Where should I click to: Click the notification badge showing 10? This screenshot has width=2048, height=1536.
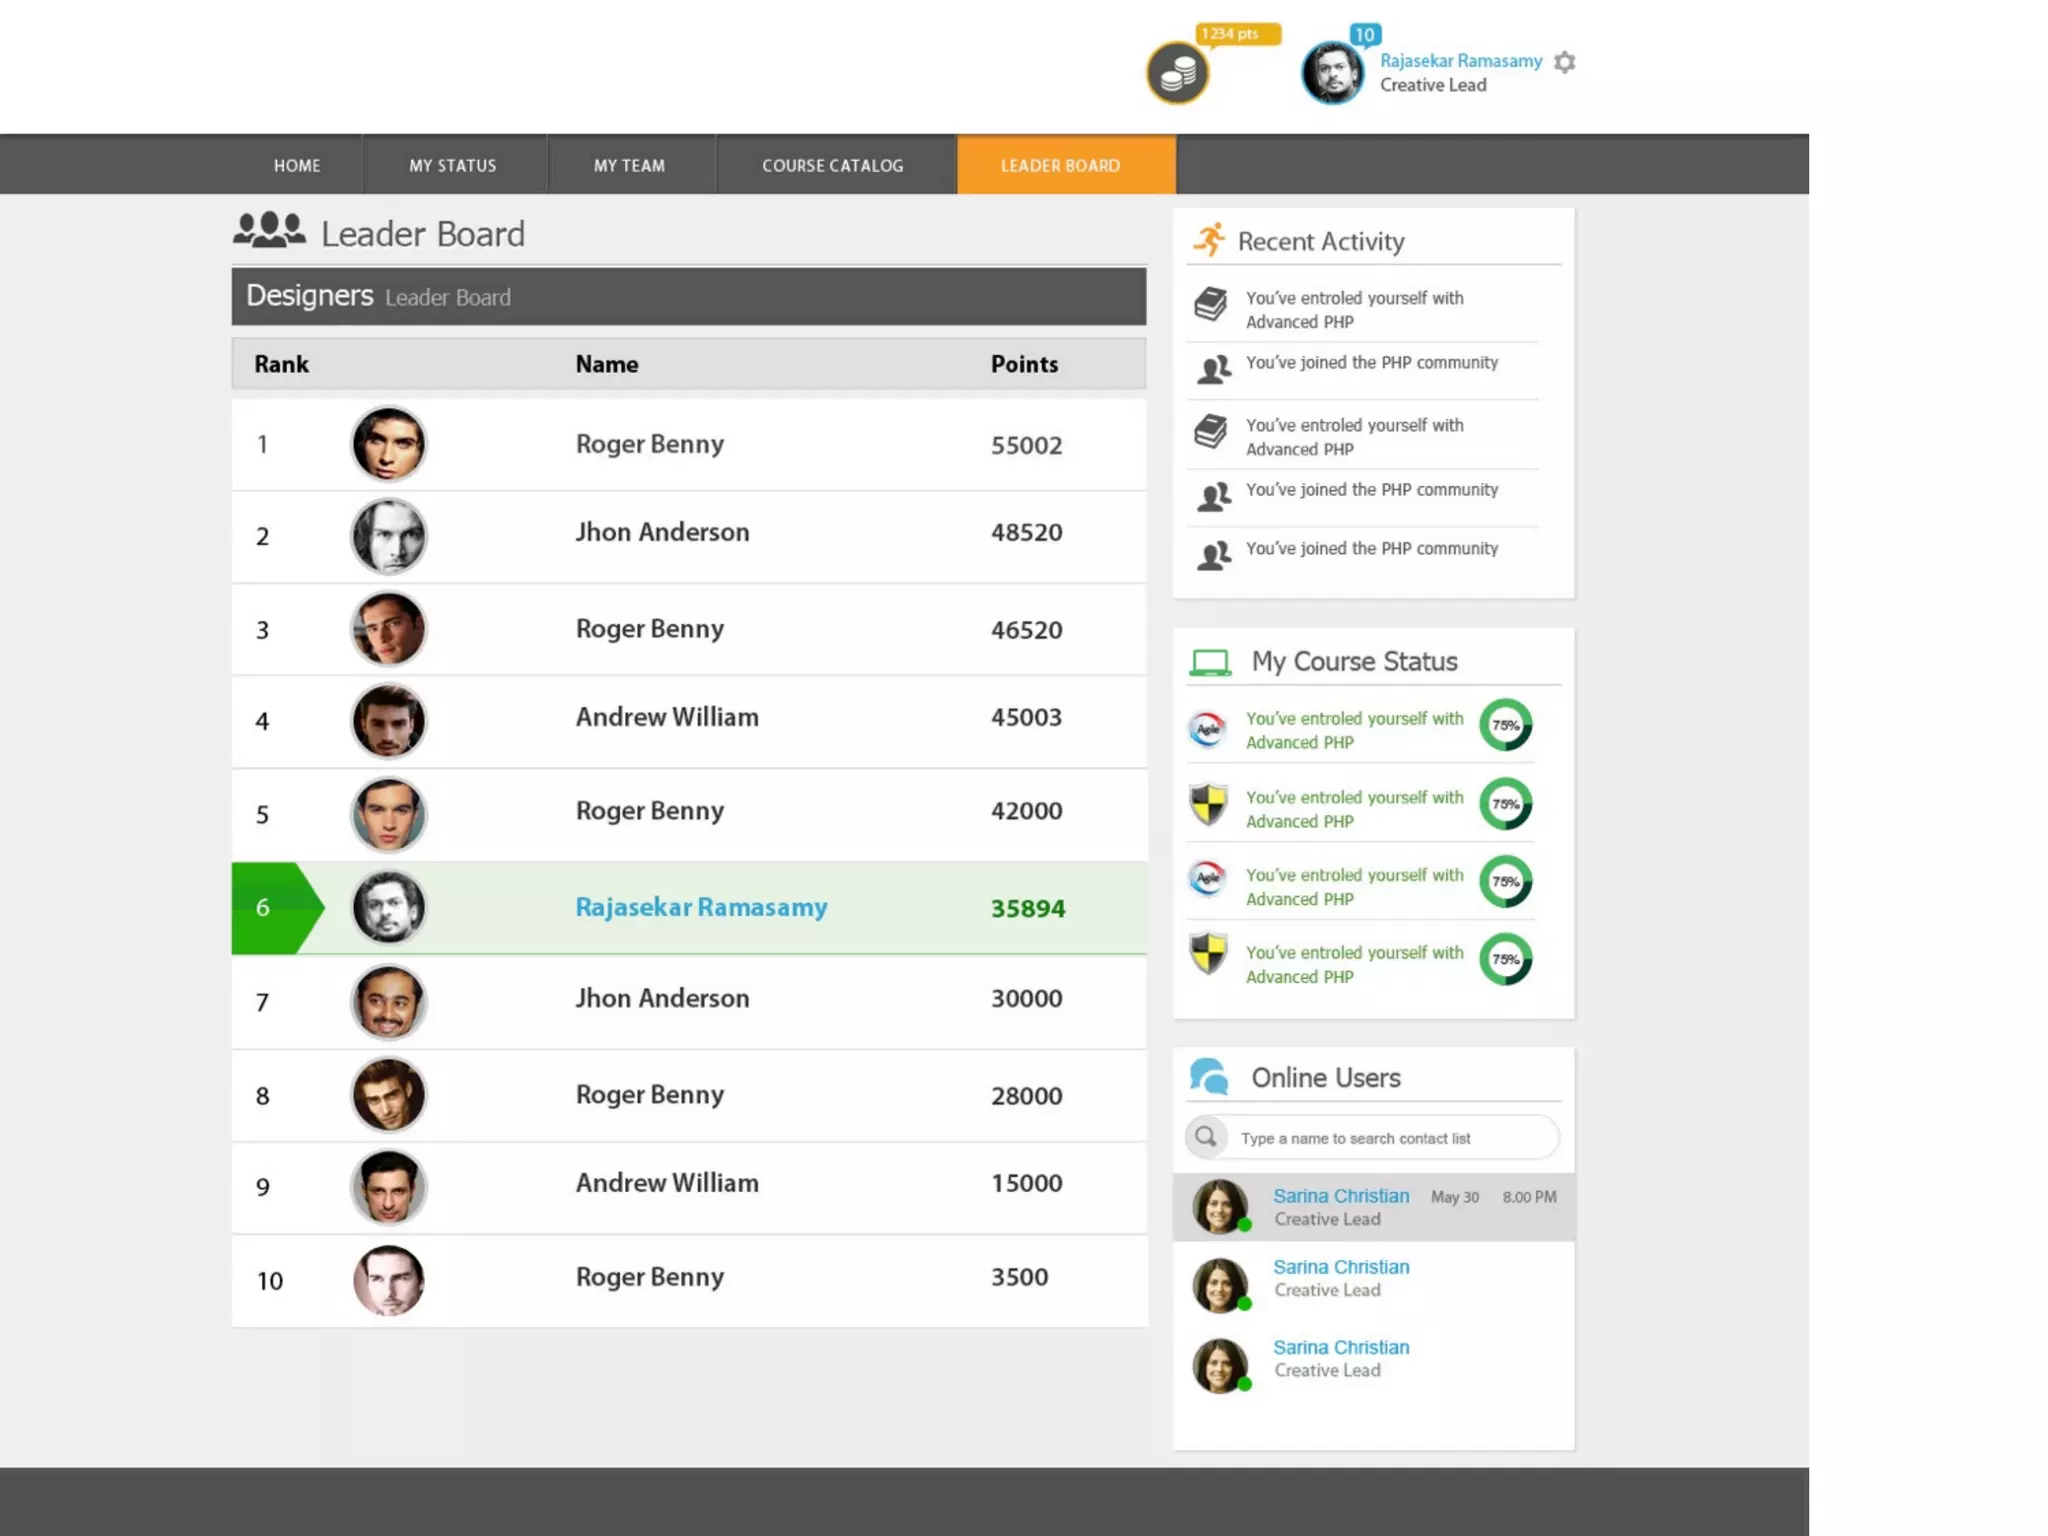1364,35
